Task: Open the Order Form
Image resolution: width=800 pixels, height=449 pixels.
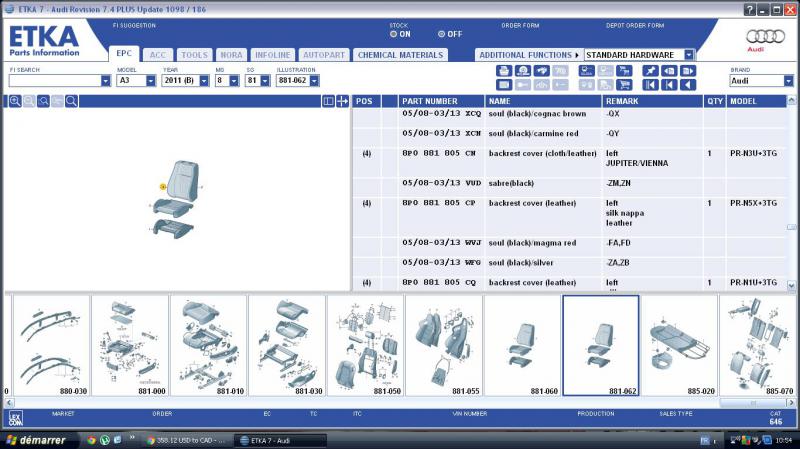Action: point(520,26)
